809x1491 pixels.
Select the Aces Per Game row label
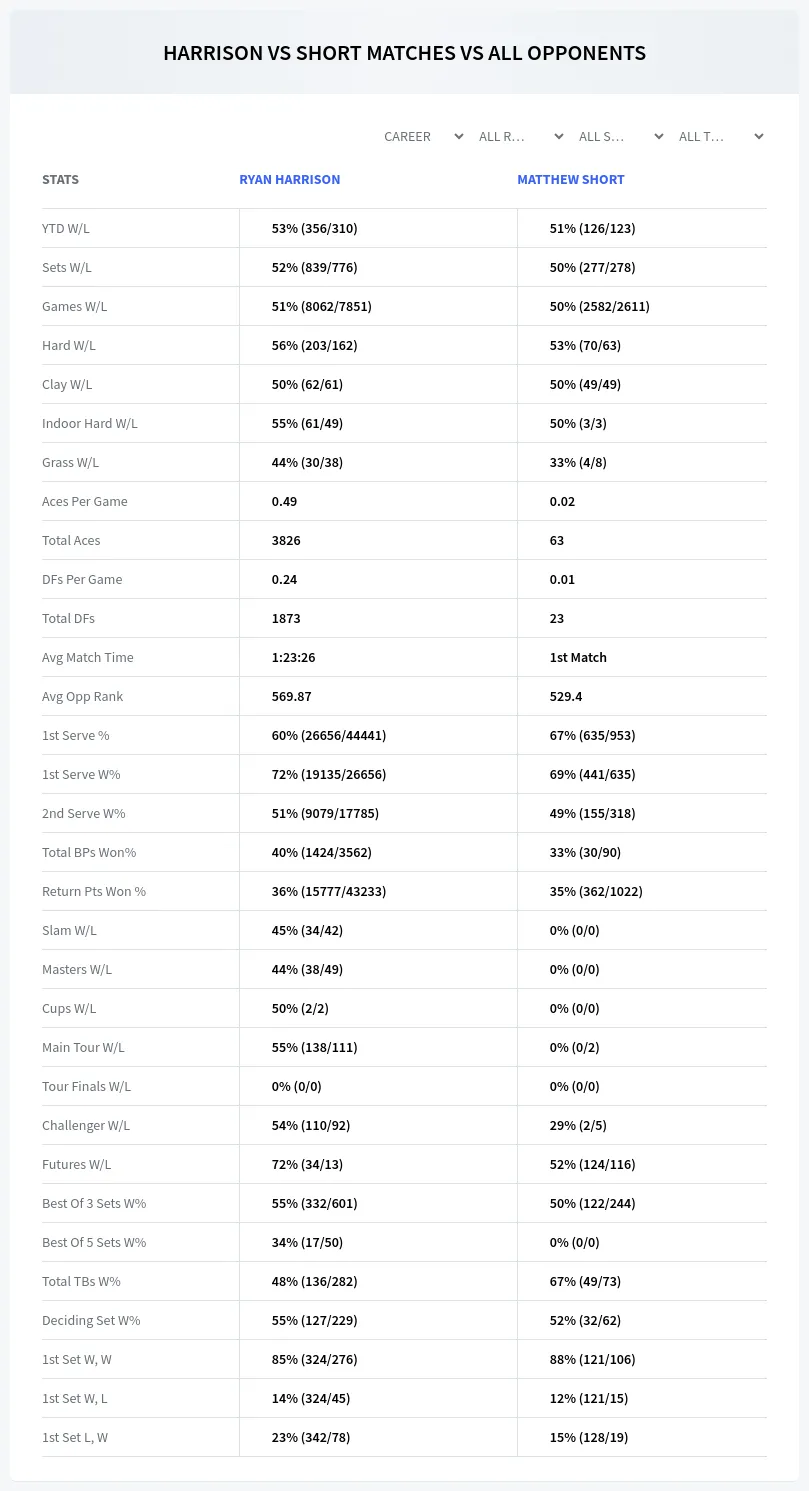(85, 501)
